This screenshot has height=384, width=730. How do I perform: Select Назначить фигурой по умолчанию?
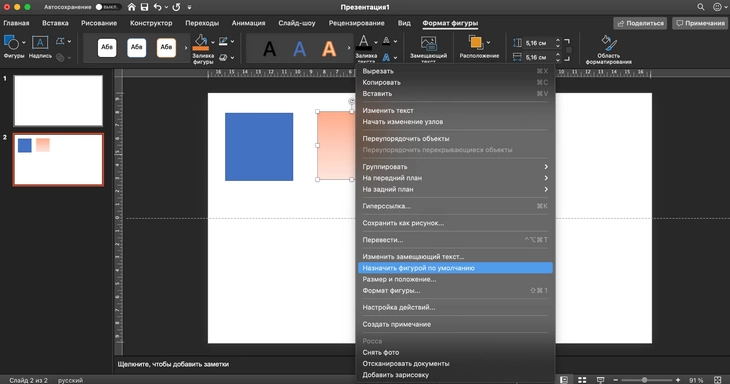click(455, 268)
